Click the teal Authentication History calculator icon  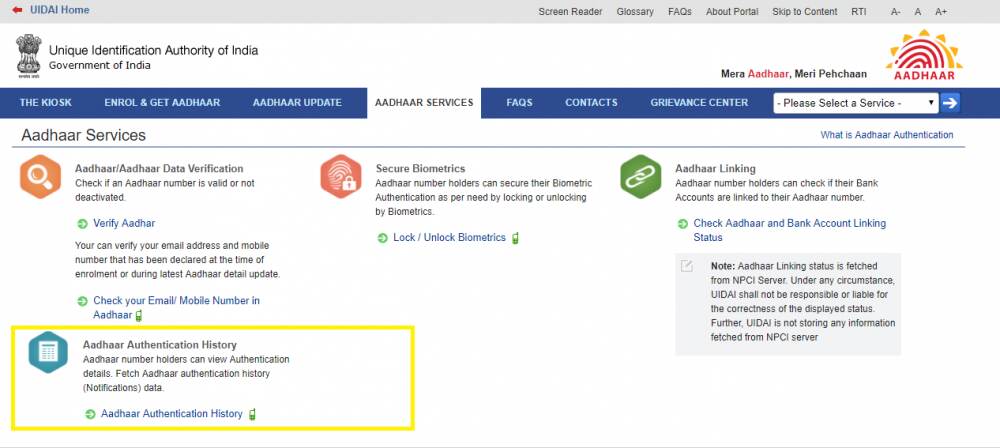pyautogui.click(x=48, y=352)
